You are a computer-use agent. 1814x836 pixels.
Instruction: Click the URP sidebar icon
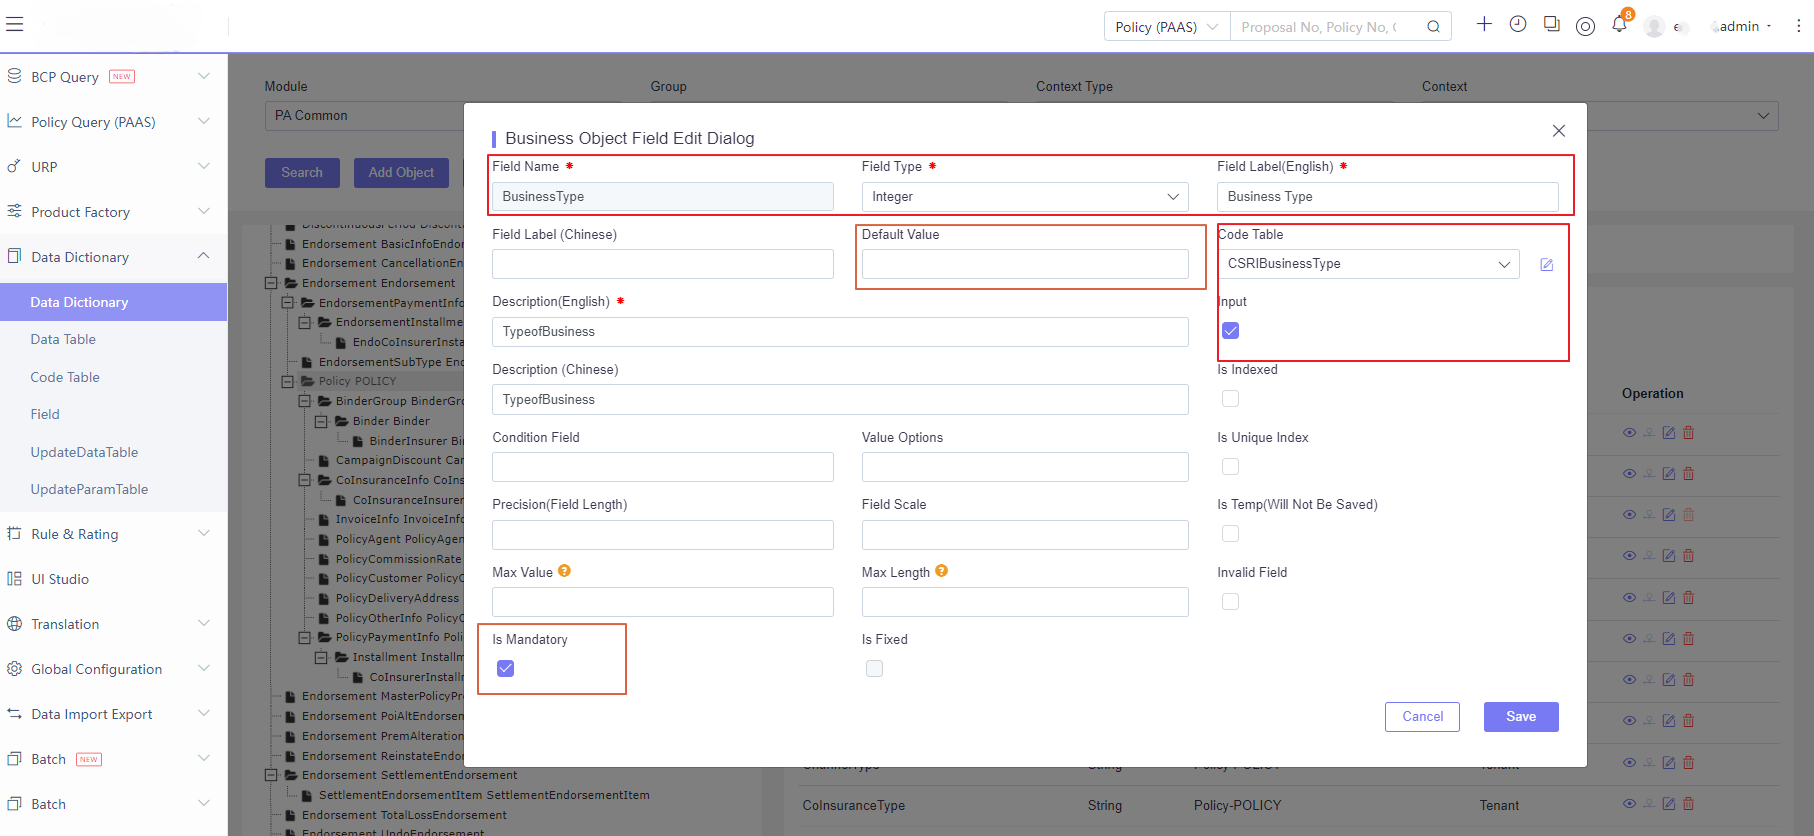pos(14,166)
